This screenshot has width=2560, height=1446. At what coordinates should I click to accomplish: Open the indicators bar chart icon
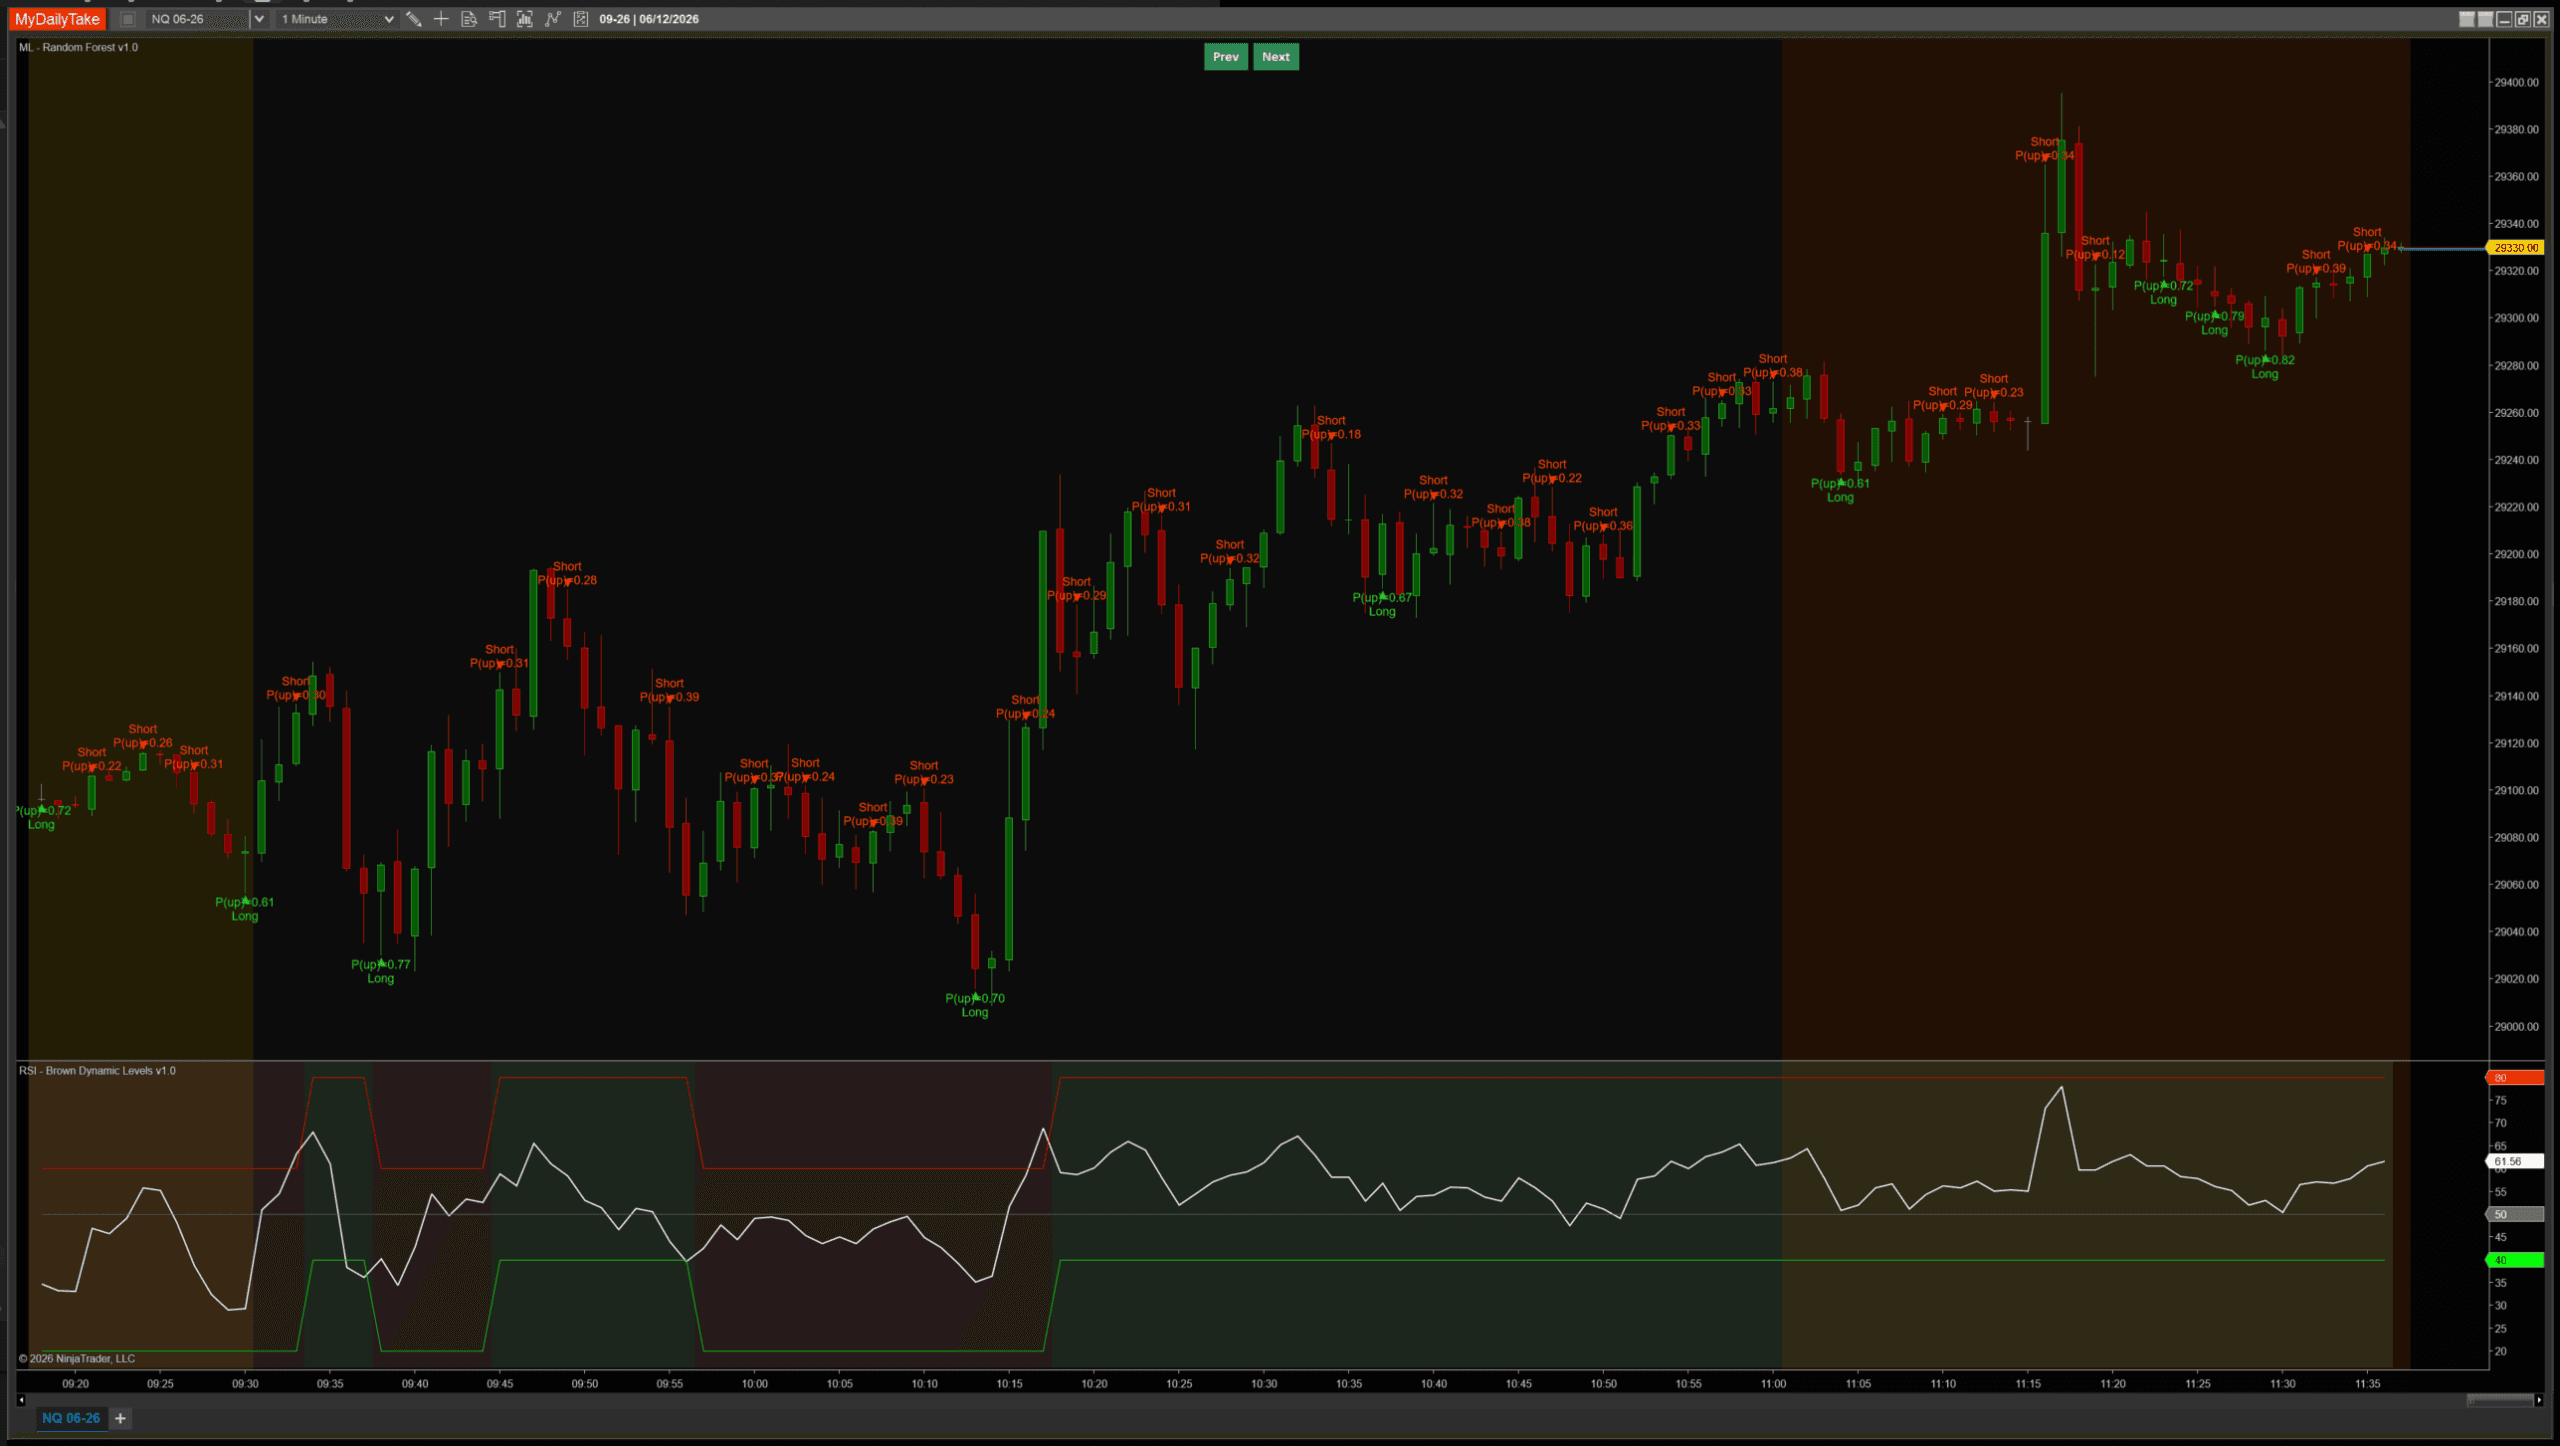525,19
